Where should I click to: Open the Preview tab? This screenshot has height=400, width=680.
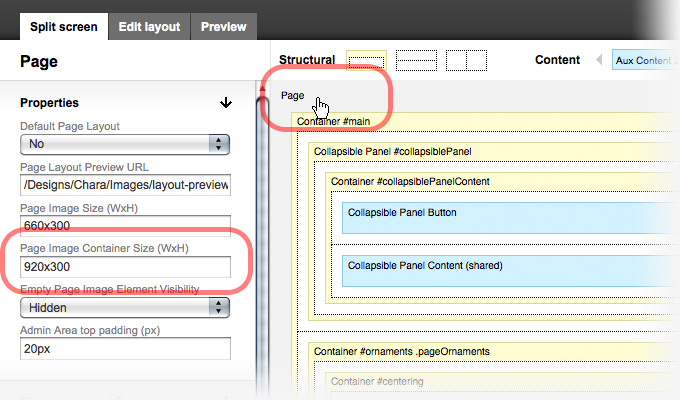coord(223,26)
